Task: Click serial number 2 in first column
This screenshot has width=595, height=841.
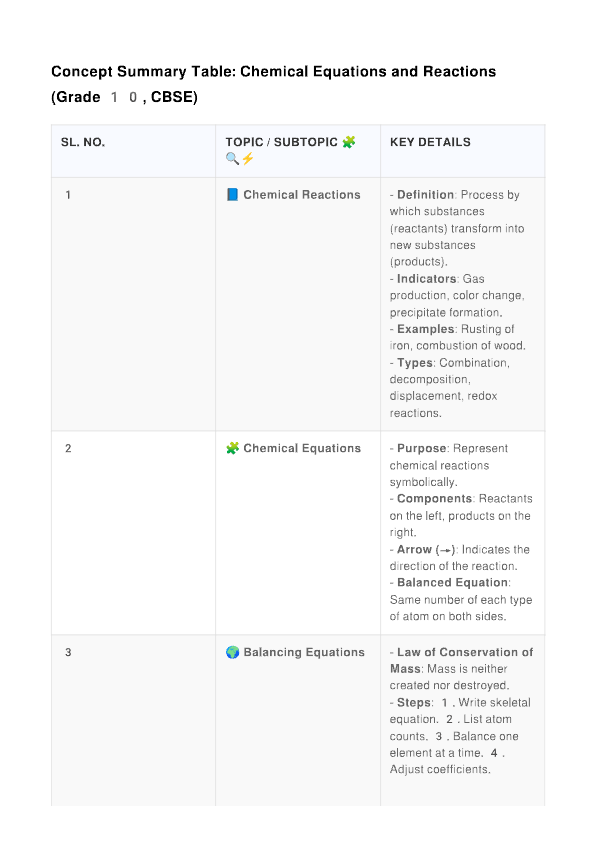Action: 68,448
